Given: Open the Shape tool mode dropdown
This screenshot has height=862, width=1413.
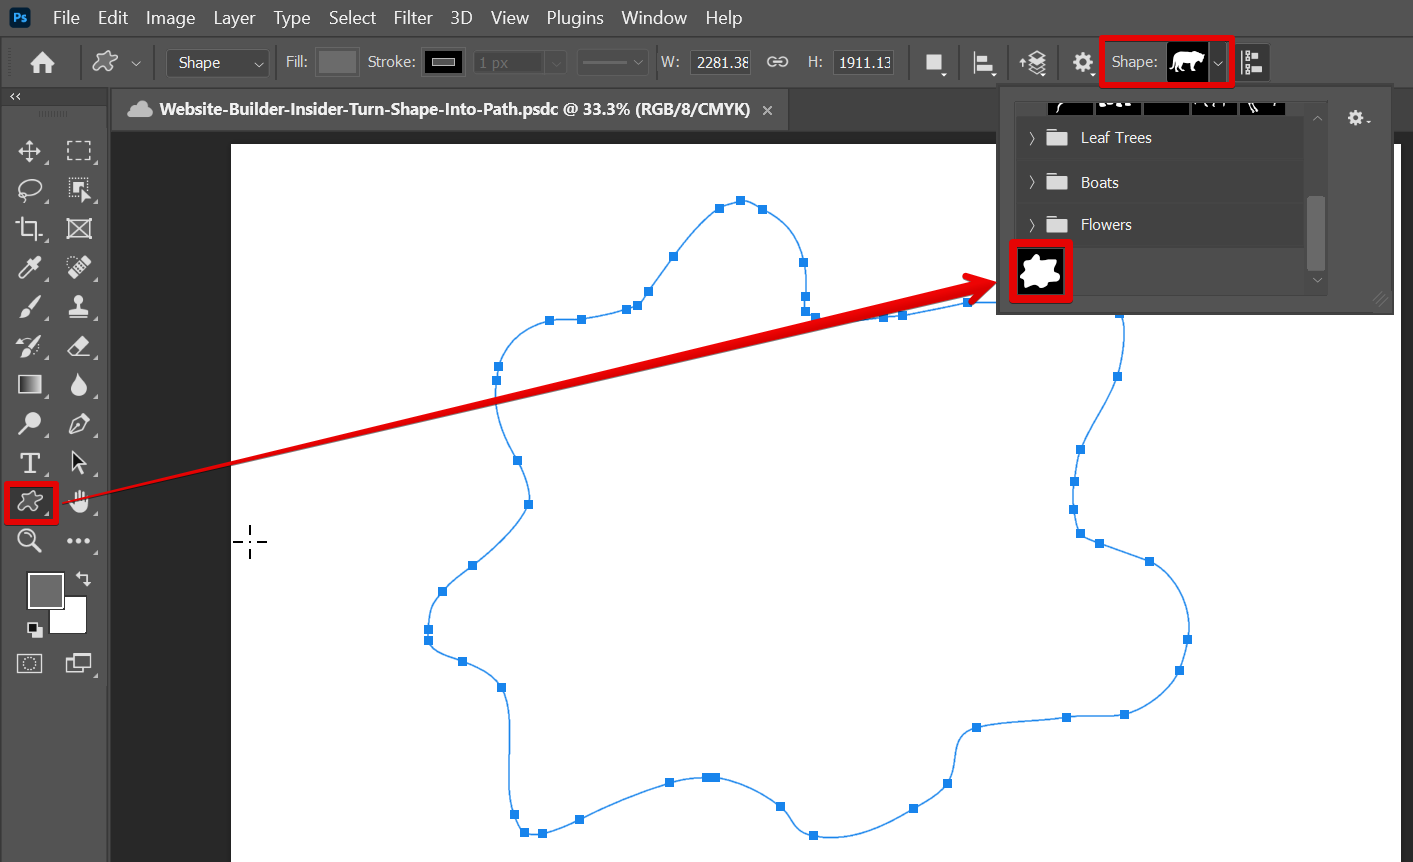Looking at the screenshot, I should pyautogui.click(x=218, y=63).
